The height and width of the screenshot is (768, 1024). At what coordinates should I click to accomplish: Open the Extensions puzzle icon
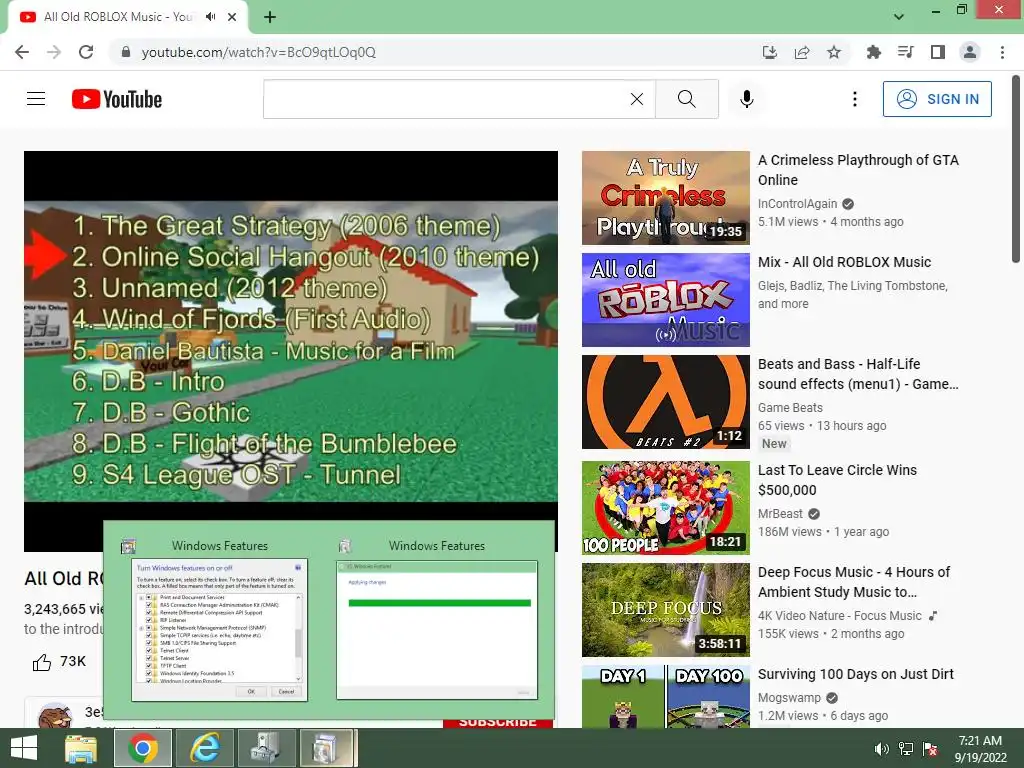click(x=873, y=52)
